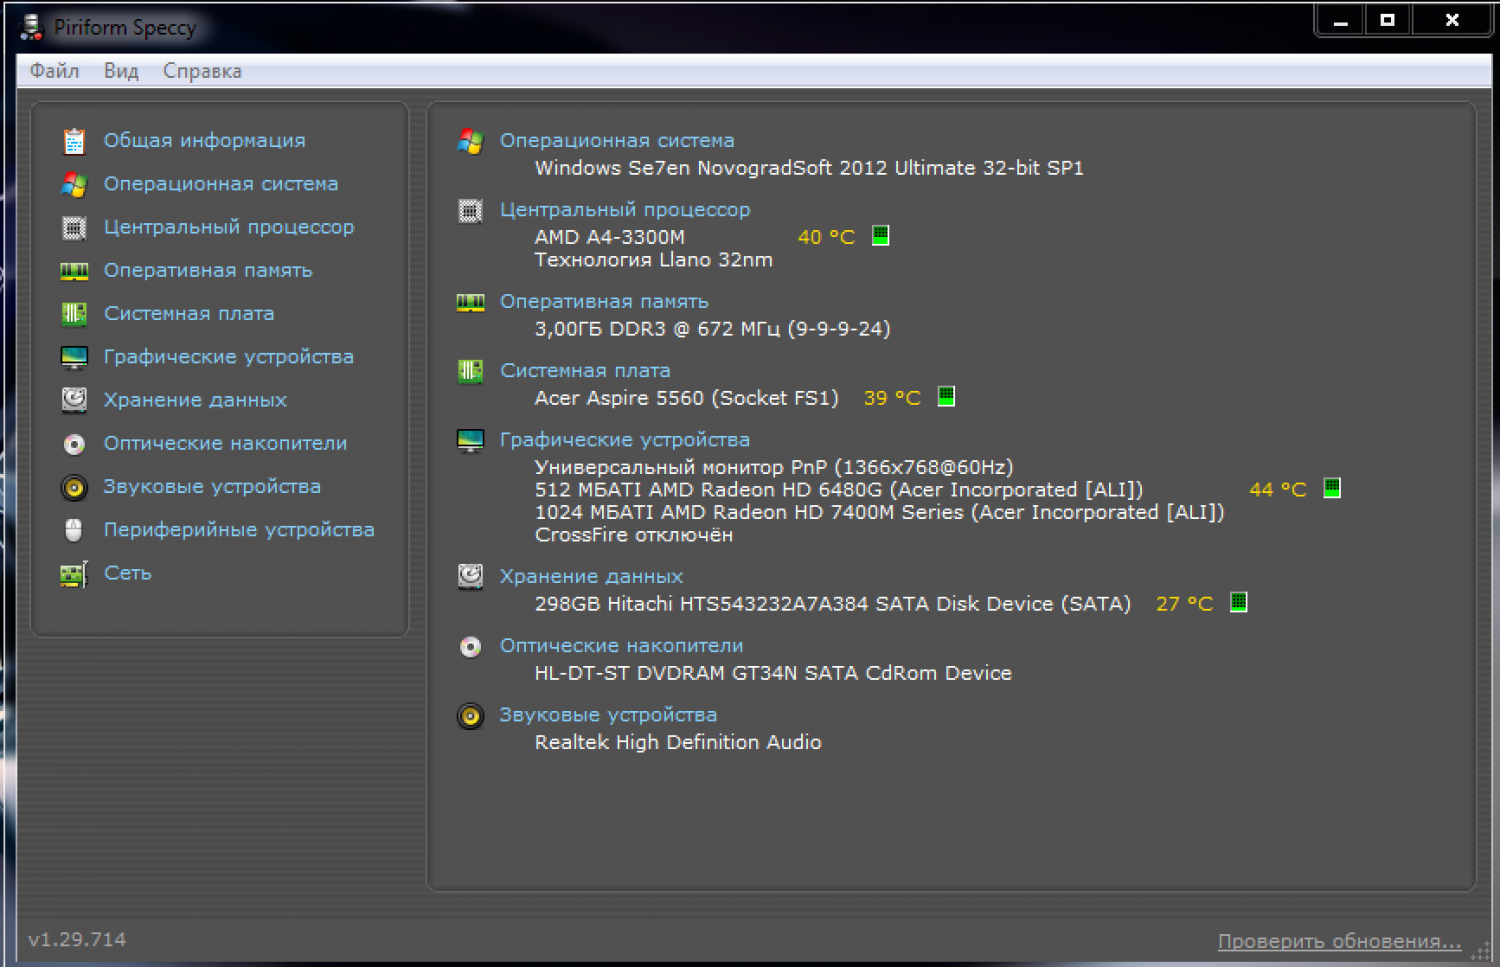Screen dimensions: 1500x967
Task: Click the Windows flag icon in summary panel
Action: pos(470,141)
